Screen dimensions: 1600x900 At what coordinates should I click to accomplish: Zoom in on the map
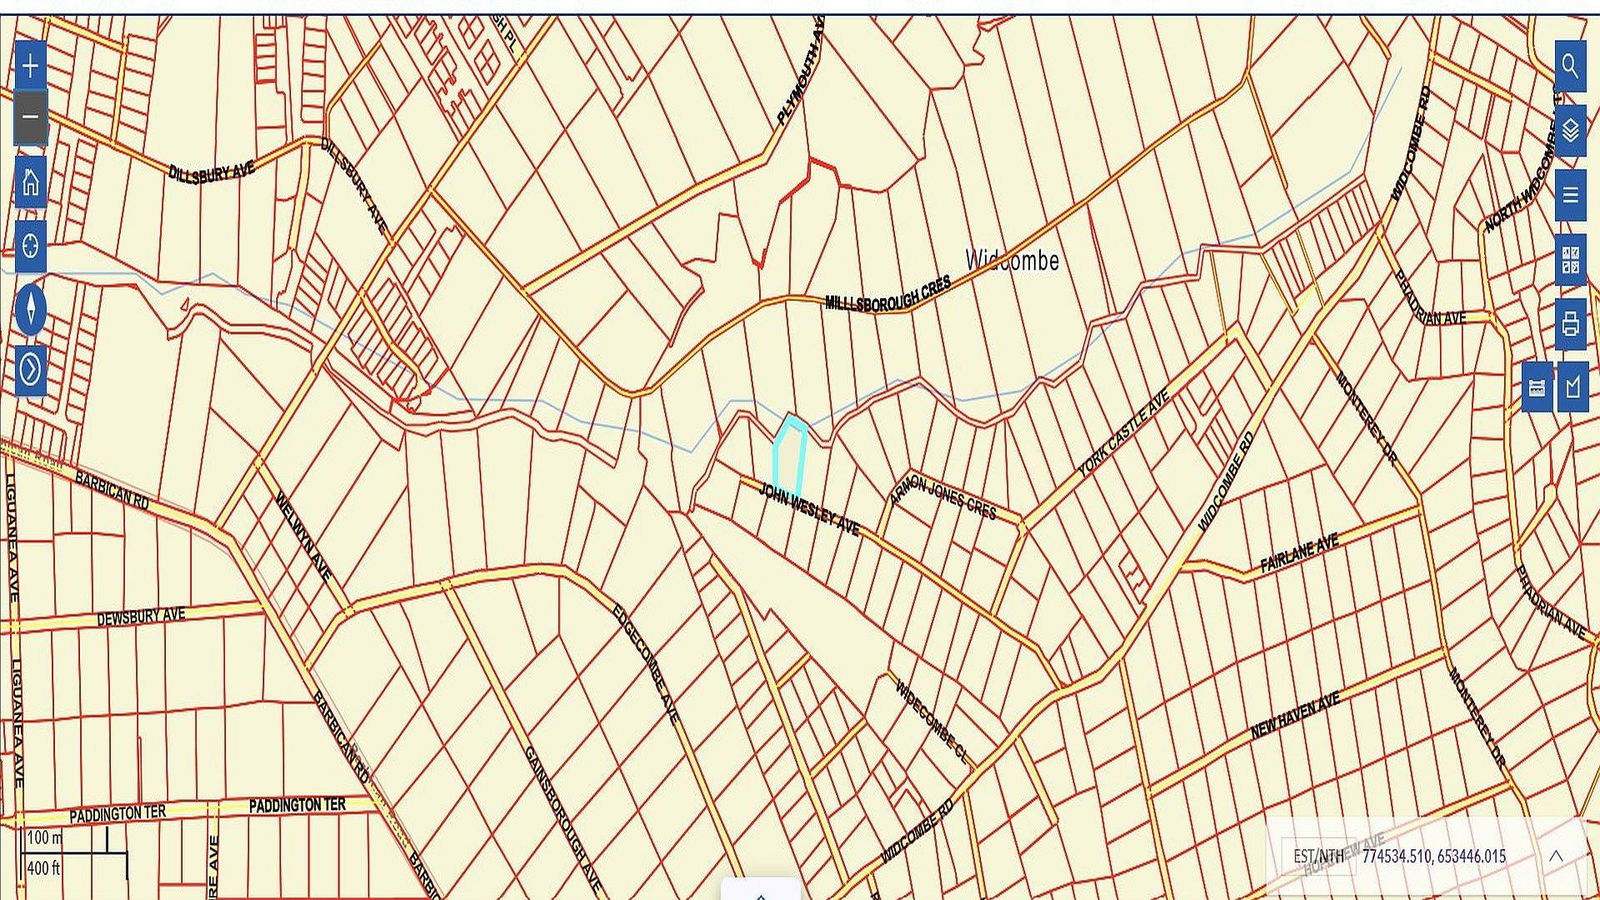pos(30,67)
